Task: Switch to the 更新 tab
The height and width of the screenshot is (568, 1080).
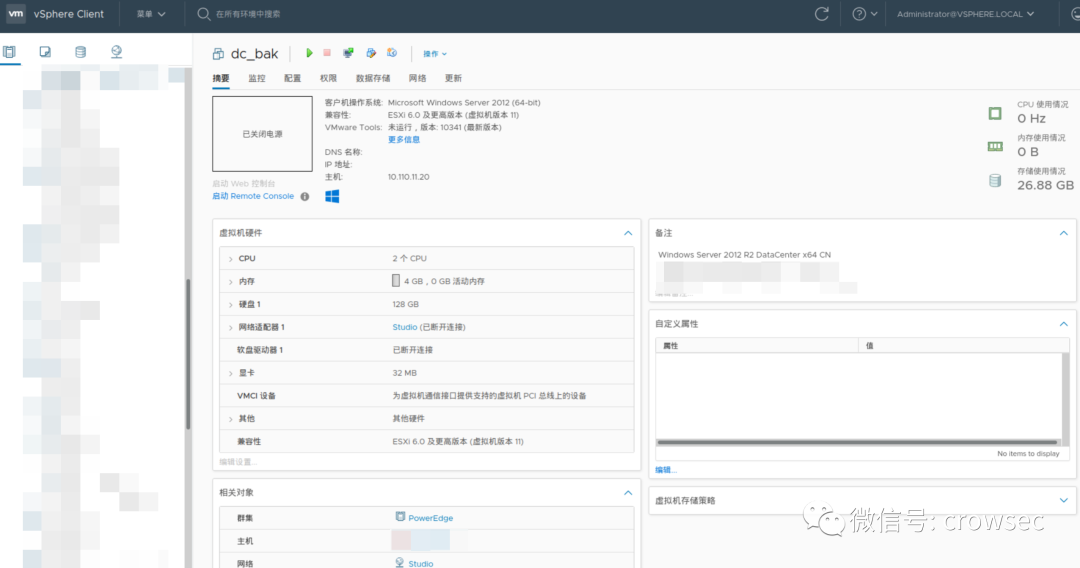Action: pos(453,78)
